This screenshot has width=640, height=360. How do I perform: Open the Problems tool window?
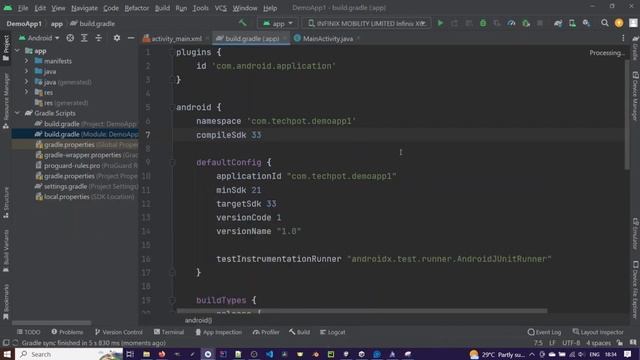click(67, 332)
